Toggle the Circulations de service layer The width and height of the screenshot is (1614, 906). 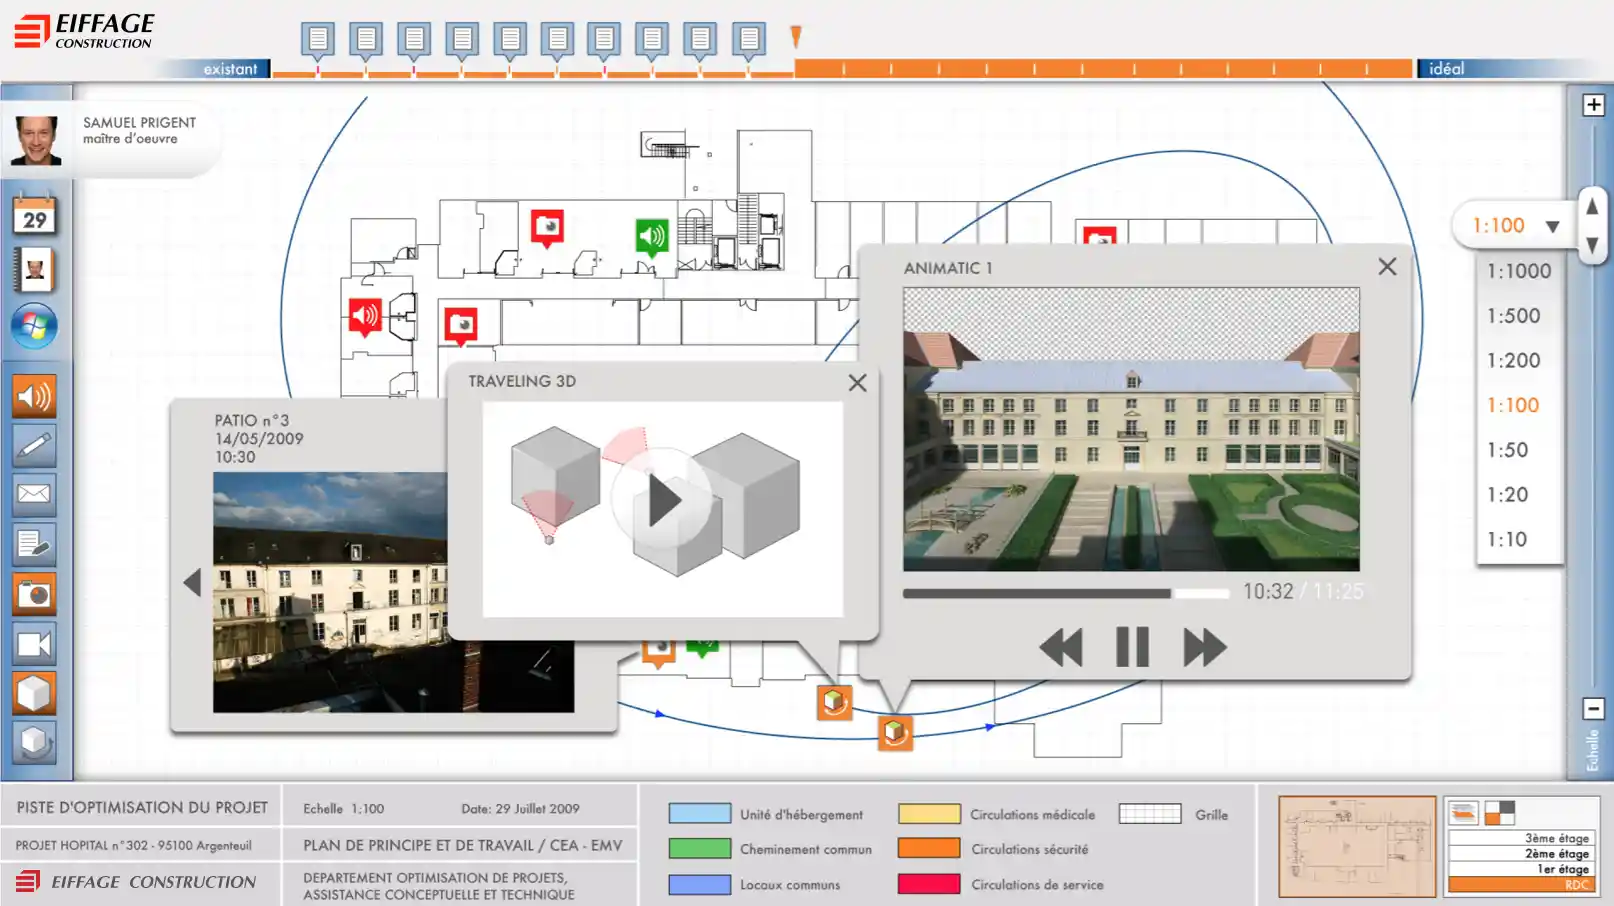click(x=928, y=884)
